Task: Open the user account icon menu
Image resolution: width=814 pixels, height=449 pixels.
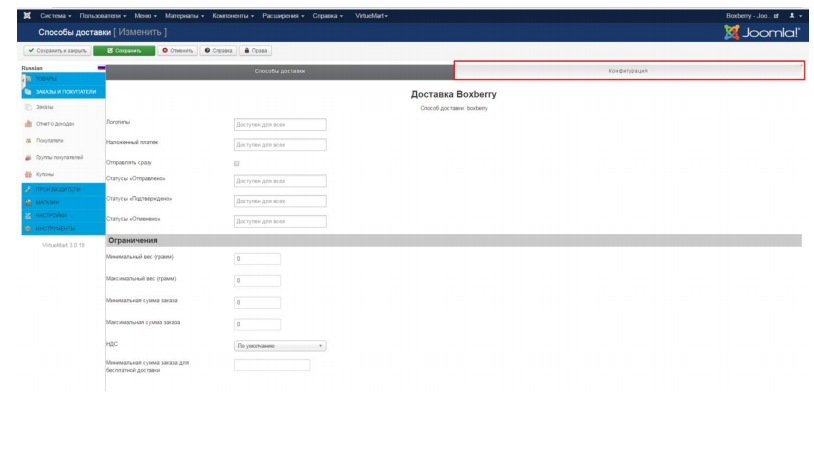Action: [795, 16]
